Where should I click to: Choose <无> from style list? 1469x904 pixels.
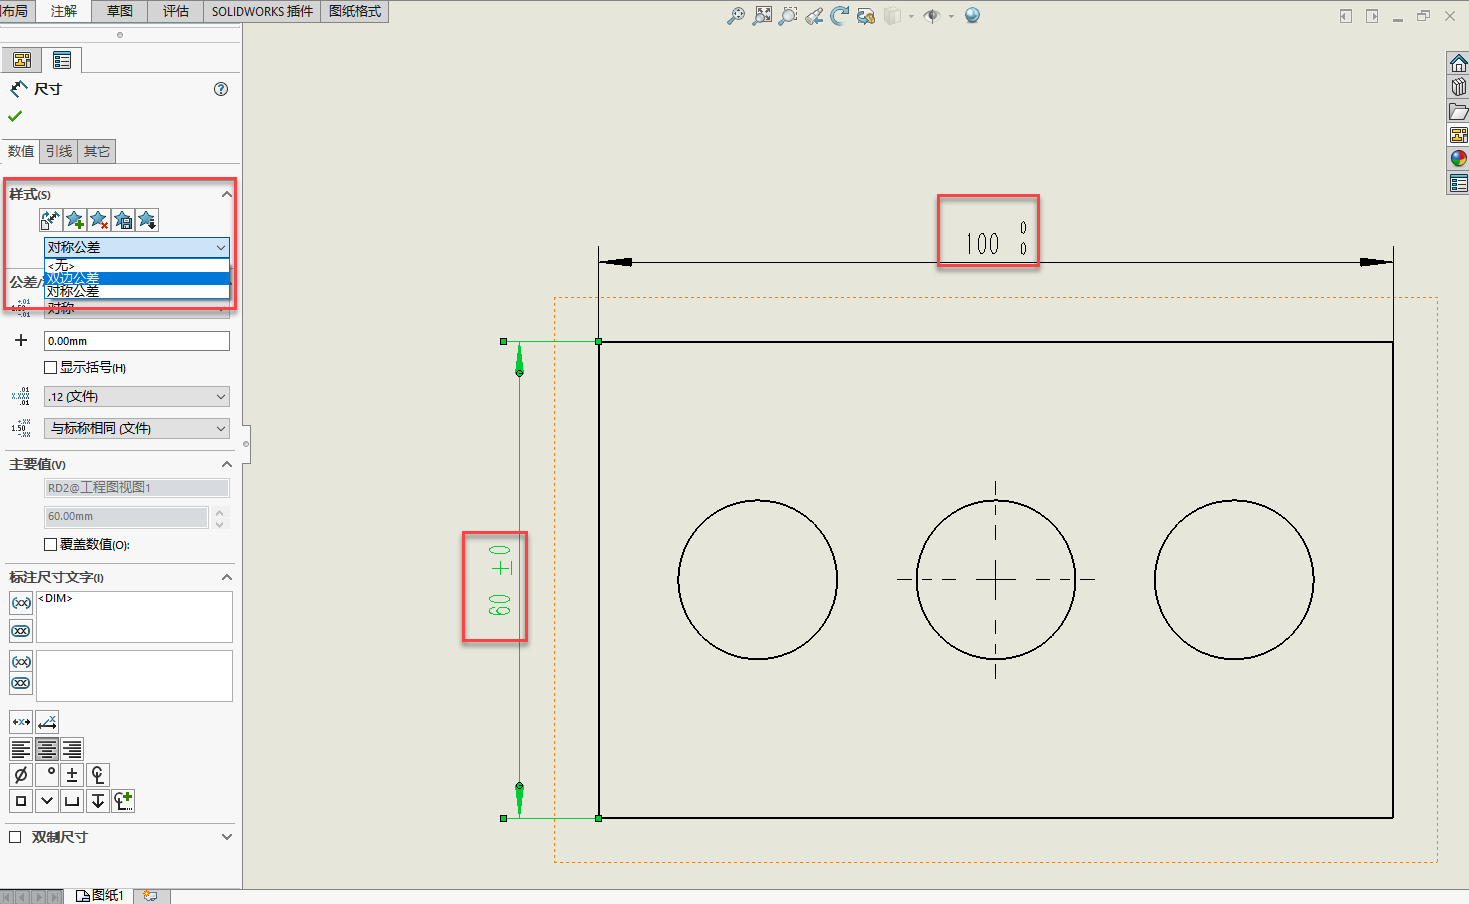coord(137,265)
